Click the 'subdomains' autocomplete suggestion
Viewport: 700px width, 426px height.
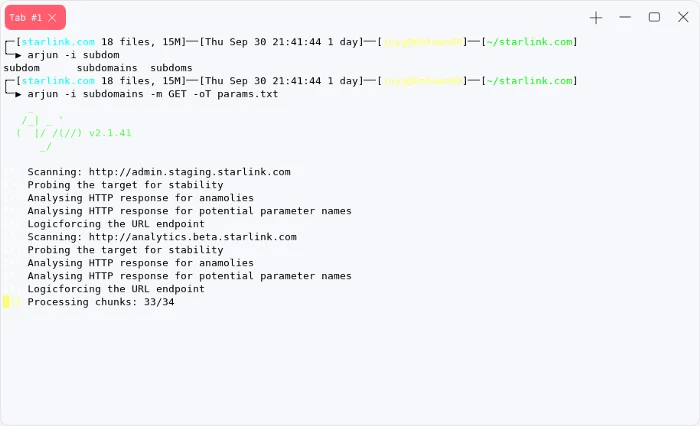[107, 68]
